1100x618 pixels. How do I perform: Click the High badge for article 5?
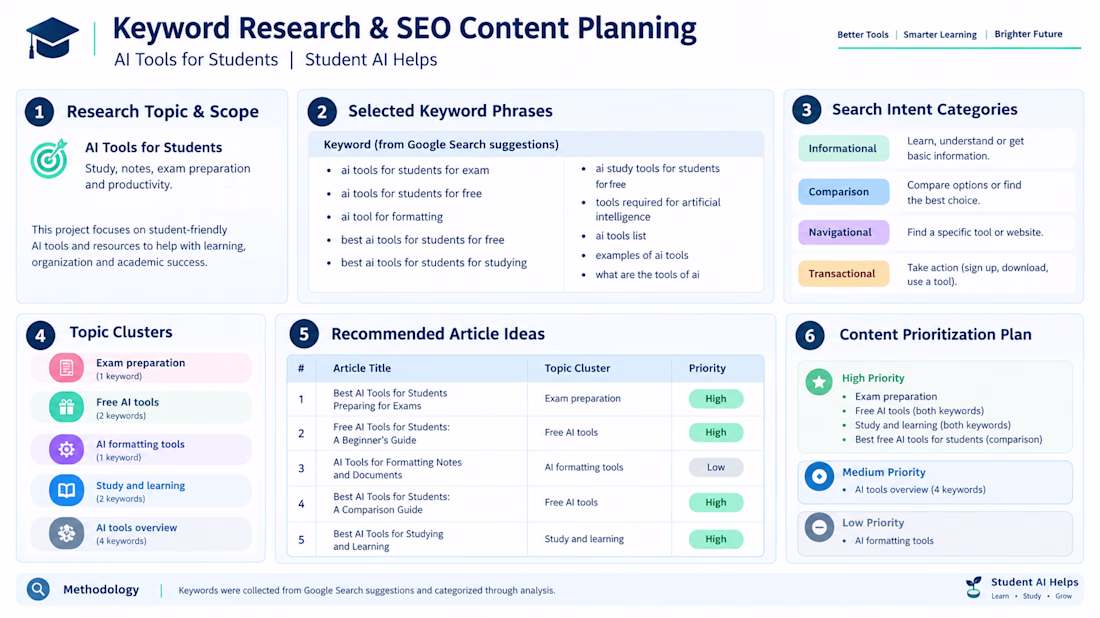[x=716, y=539]
